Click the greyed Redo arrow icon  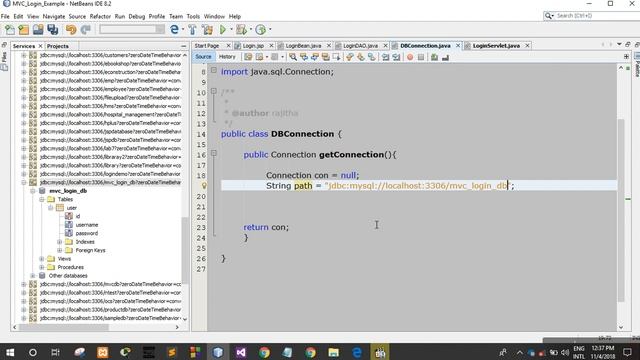[86, 29]
